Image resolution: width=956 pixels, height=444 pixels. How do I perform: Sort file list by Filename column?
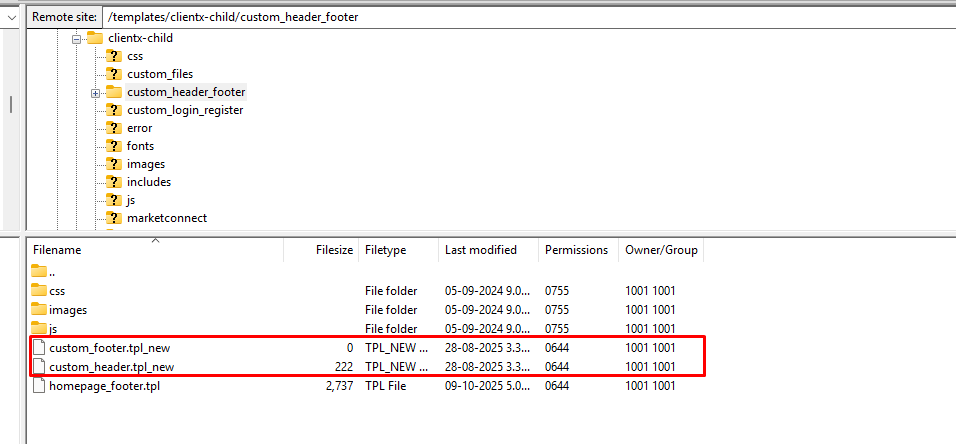(x=57, y=250)
